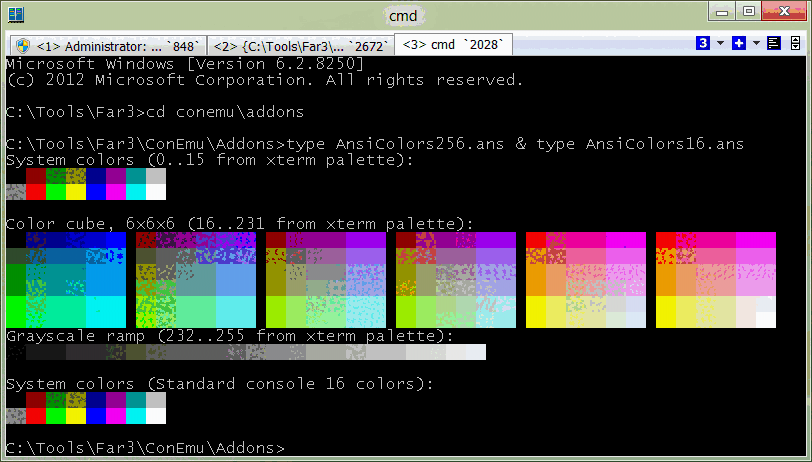
Task: Pick bright cyan swatch under xterm system colors
Action: [x=136, y=192]
